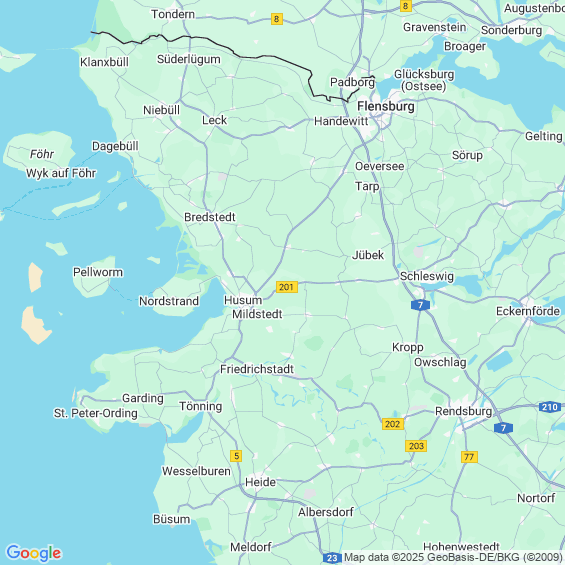Screen dimensions: 565x565
Task: Click the yellow 202 road shield
Action: click(x=393, y=424)
